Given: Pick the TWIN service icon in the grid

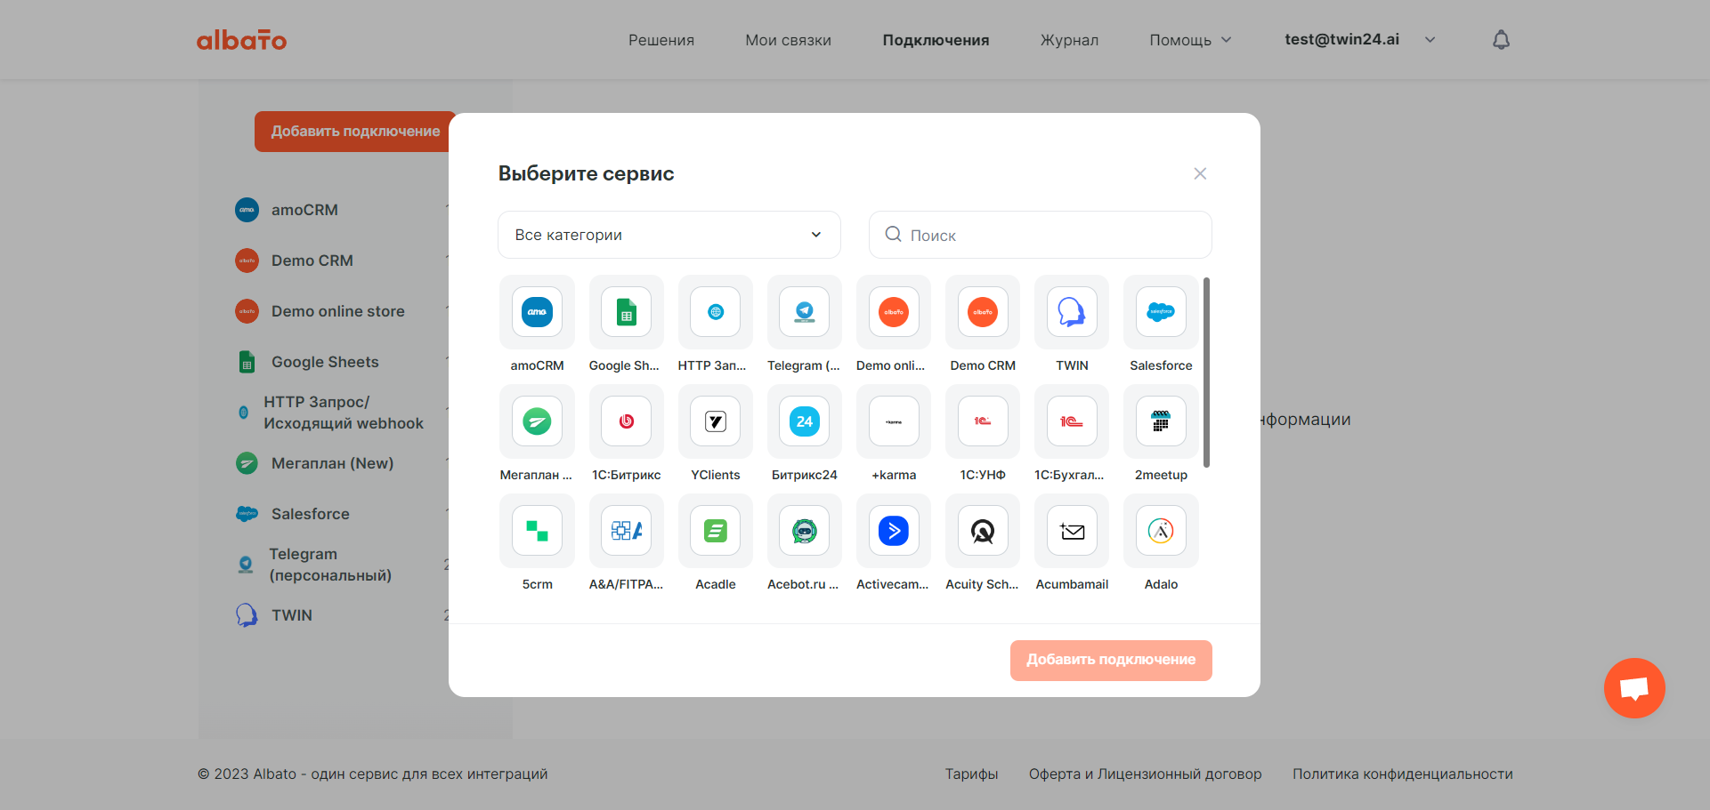Looking at the screenshot, I should 1071,312.
